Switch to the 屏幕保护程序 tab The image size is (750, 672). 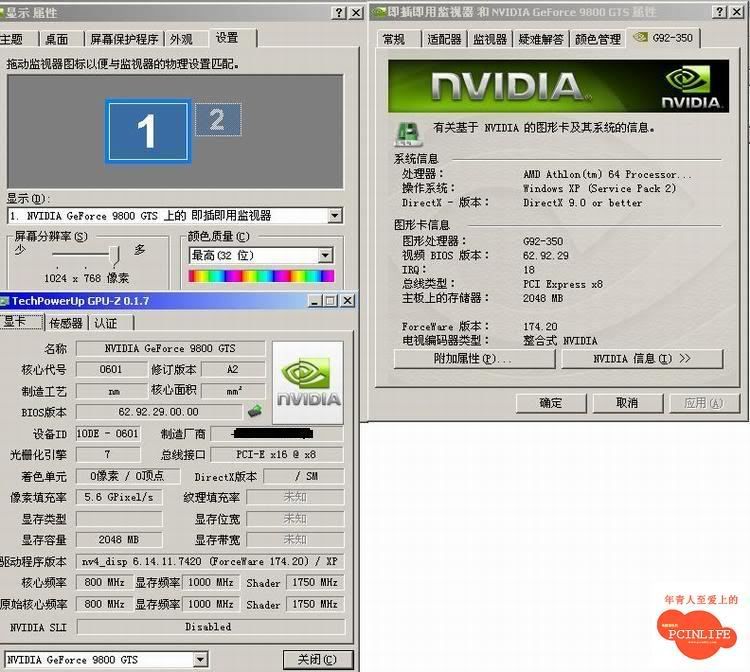[x=124, y=39]
